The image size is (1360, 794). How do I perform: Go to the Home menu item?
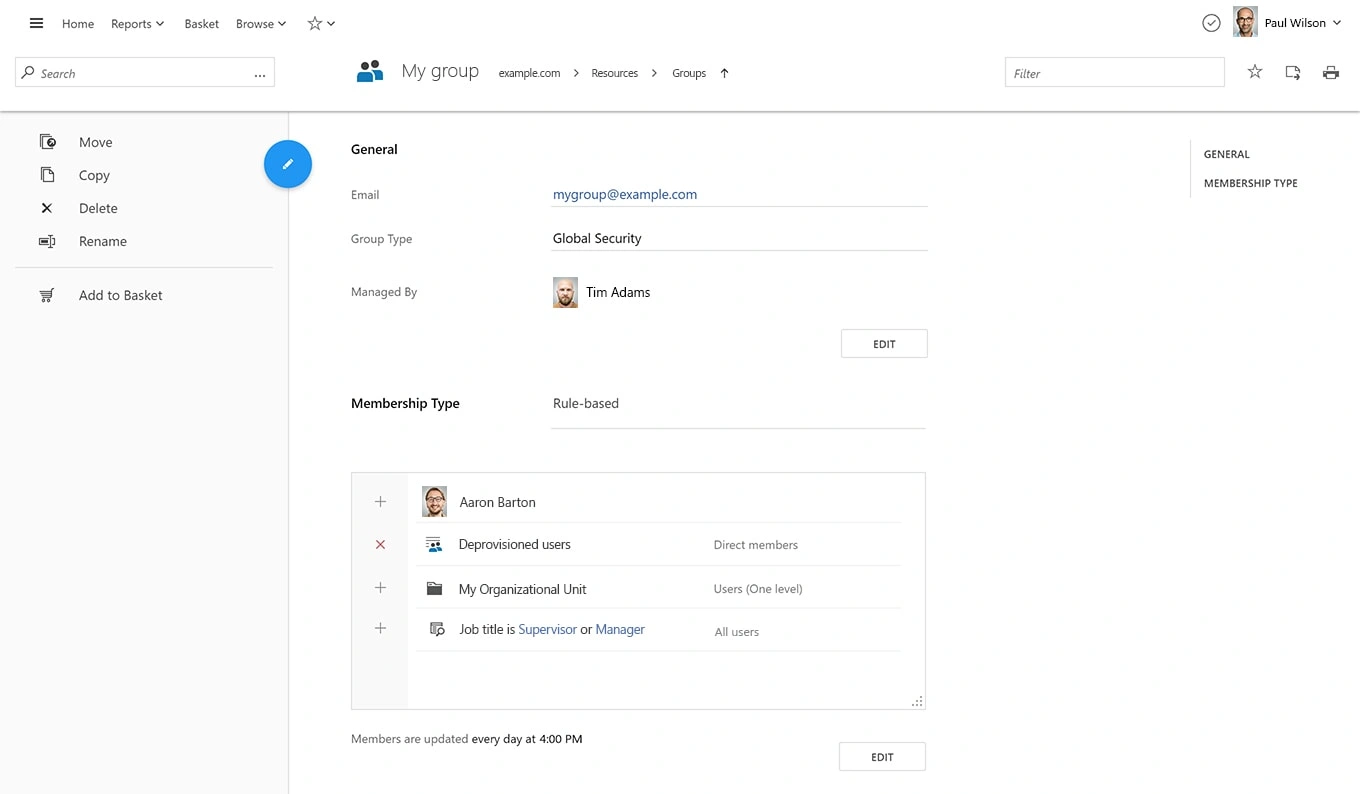coord(78,24)
